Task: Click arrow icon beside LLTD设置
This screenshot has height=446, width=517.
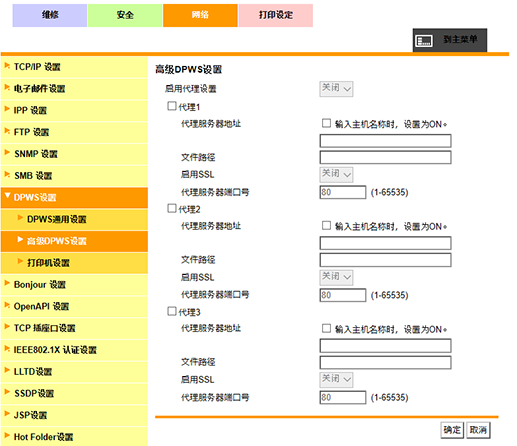Action: (x=7, y=370)
